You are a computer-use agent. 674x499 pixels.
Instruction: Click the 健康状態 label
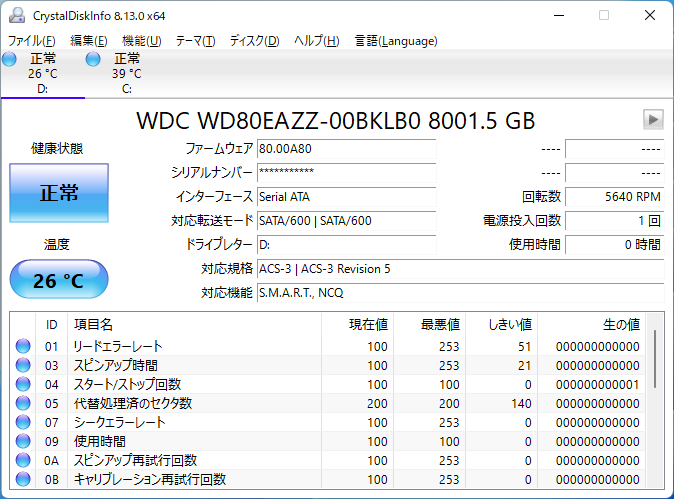point(57,149)
